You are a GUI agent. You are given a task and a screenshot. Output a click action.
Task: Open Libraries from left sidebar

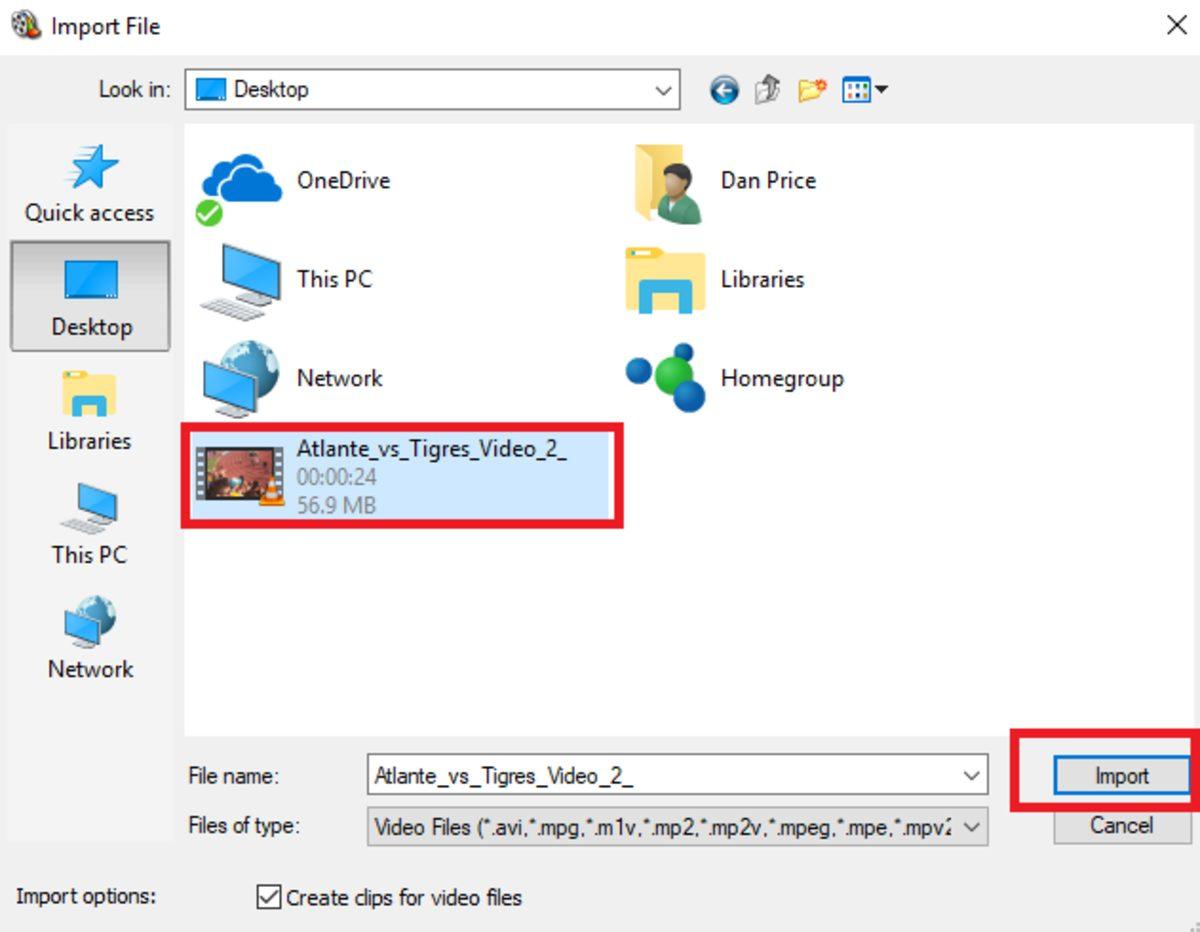point(89,410)
